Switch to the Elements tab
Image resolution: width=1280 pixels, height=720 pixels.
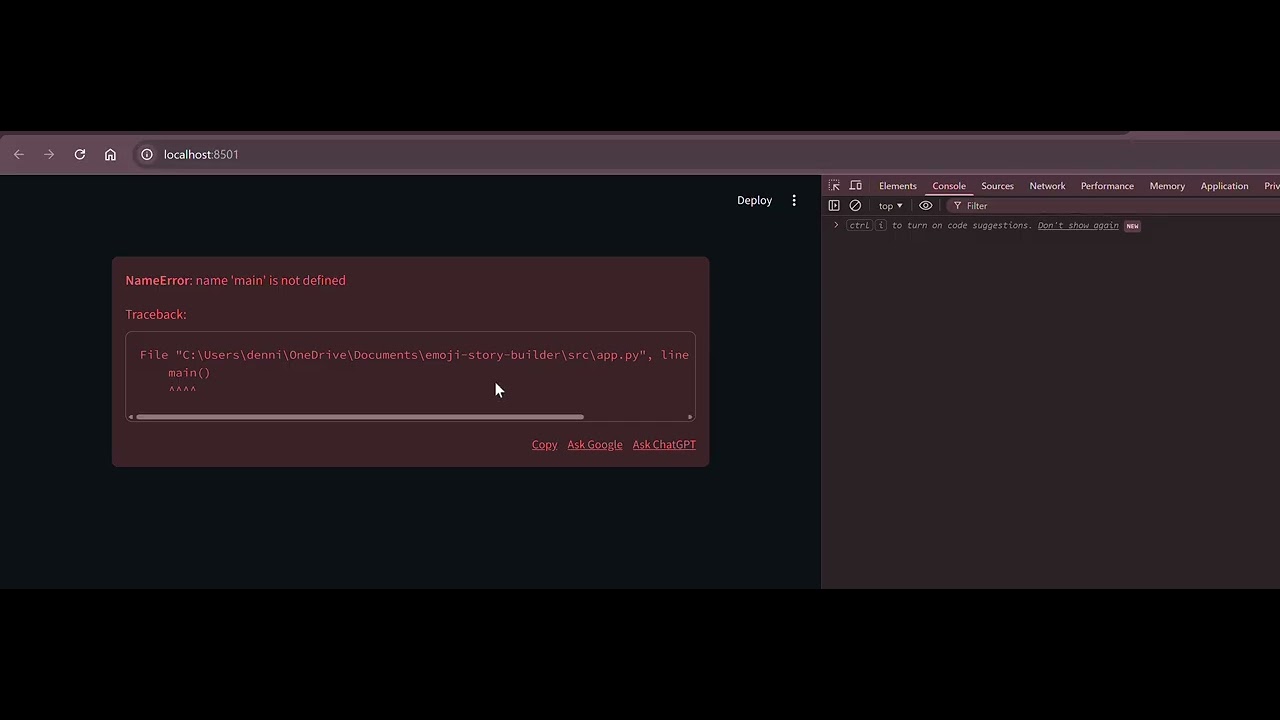897,186
